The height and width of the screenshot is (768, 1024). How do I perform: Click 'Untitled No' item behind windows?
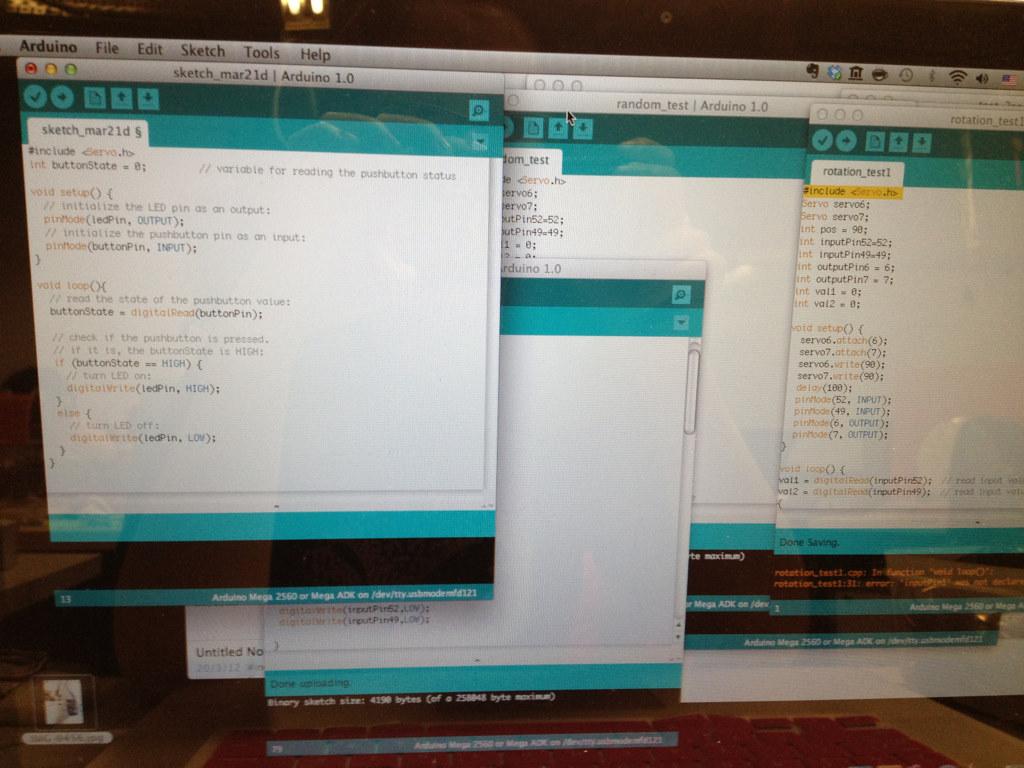click(x=229, y=652)
